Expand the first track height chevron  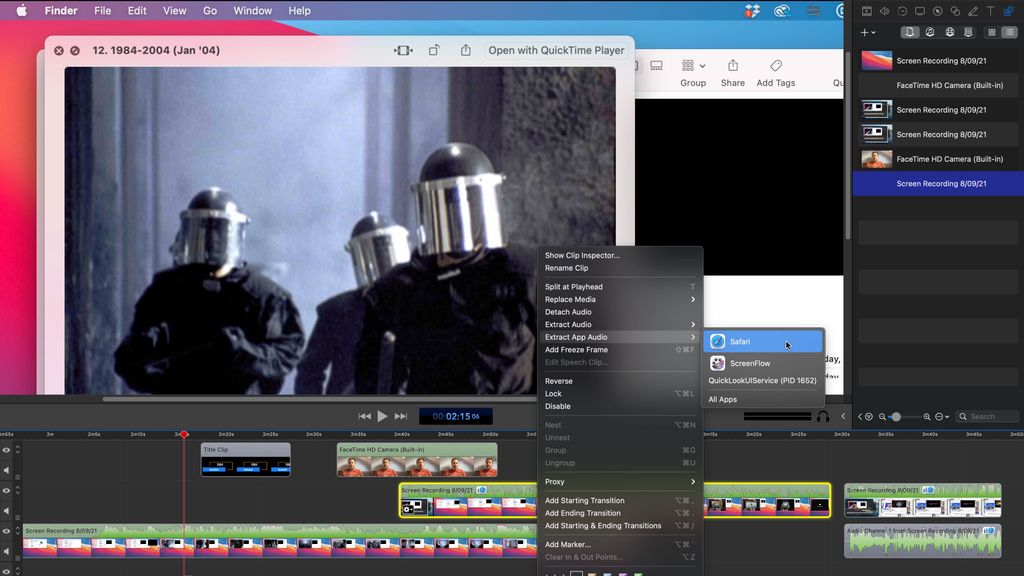pyautogui.click(x=17, y=448)
